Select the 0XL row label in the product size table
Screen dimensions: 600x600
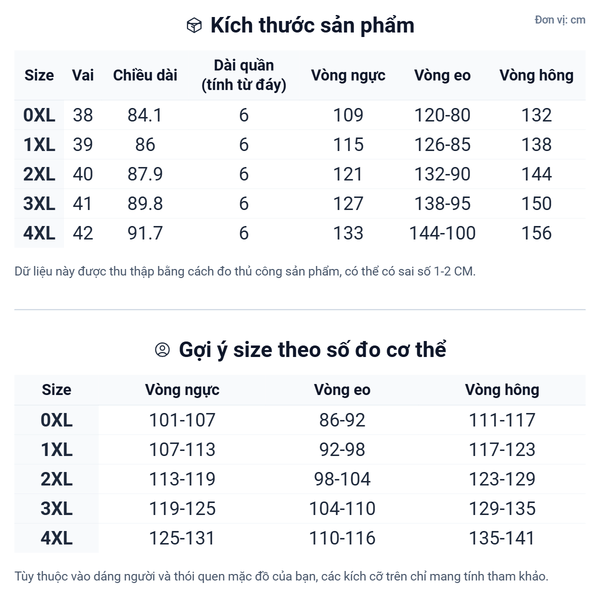pyautogui.click(x=39, y=115)
